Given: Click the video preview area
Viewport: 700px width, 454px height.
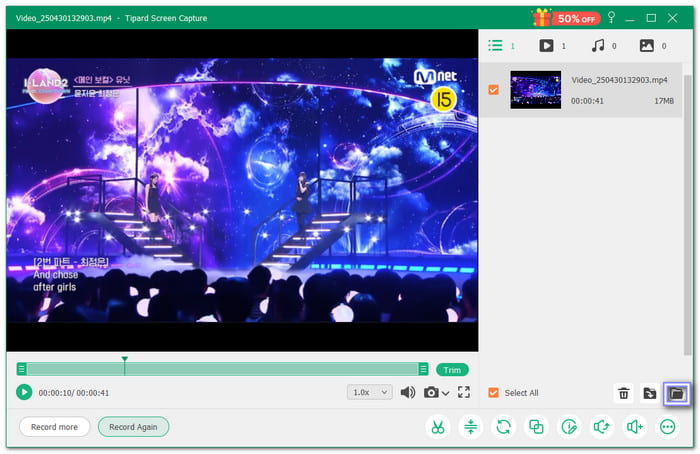Looking at the screenshot, I should pyautogui.click(x=242, y=190).
